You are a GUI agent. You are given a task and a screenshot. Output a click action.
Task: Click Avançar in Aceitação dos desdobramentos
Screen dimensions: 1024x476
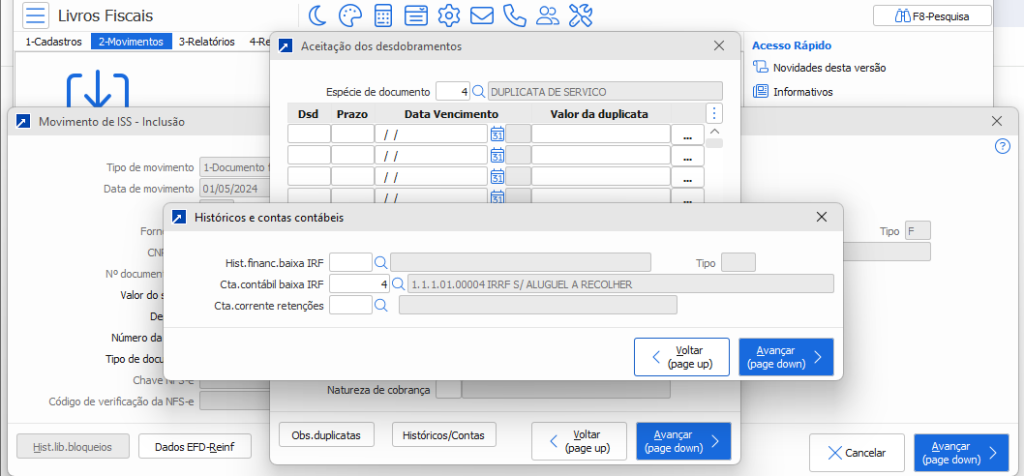684,441
